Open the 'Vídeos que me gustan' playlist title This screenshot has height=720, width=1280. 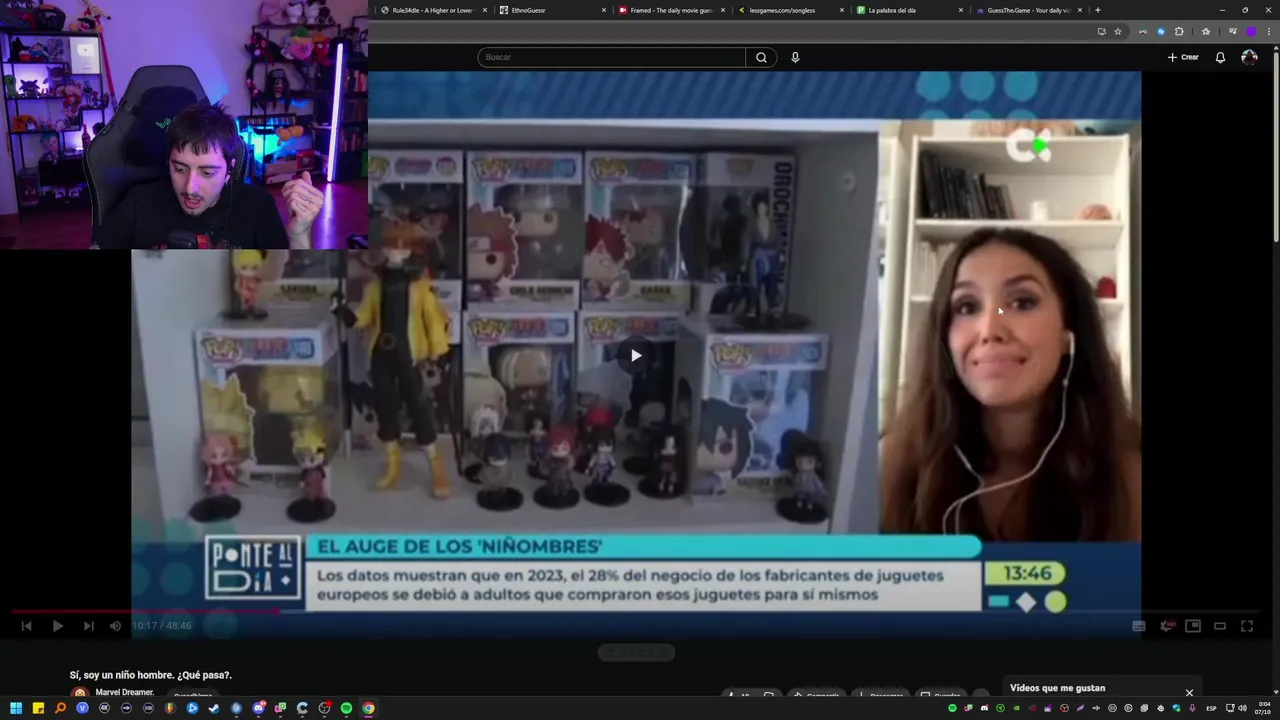tap(1057, 688)
